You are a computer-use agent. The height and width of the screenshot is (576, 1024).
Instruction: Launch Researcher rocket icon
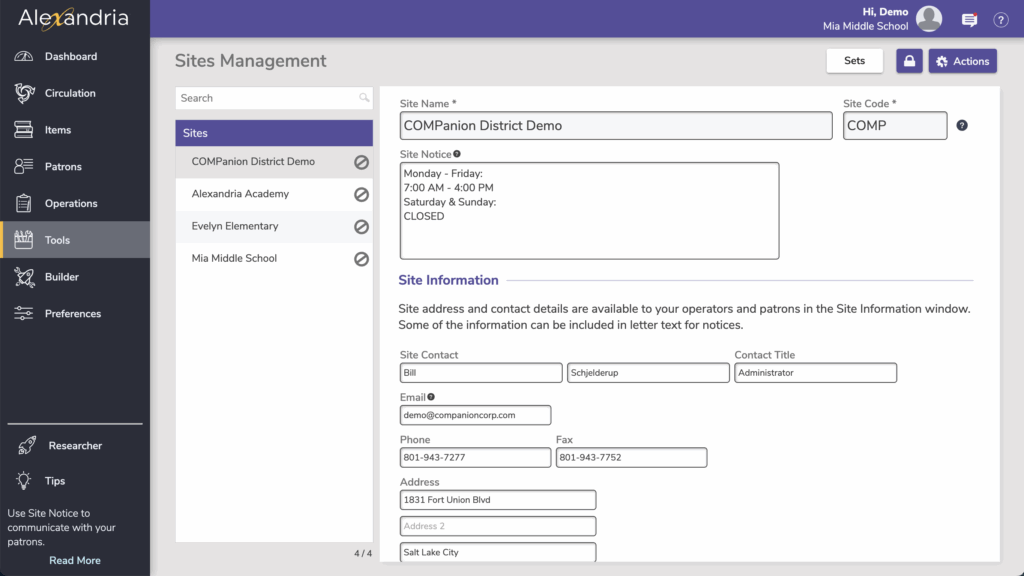[27, 445]
